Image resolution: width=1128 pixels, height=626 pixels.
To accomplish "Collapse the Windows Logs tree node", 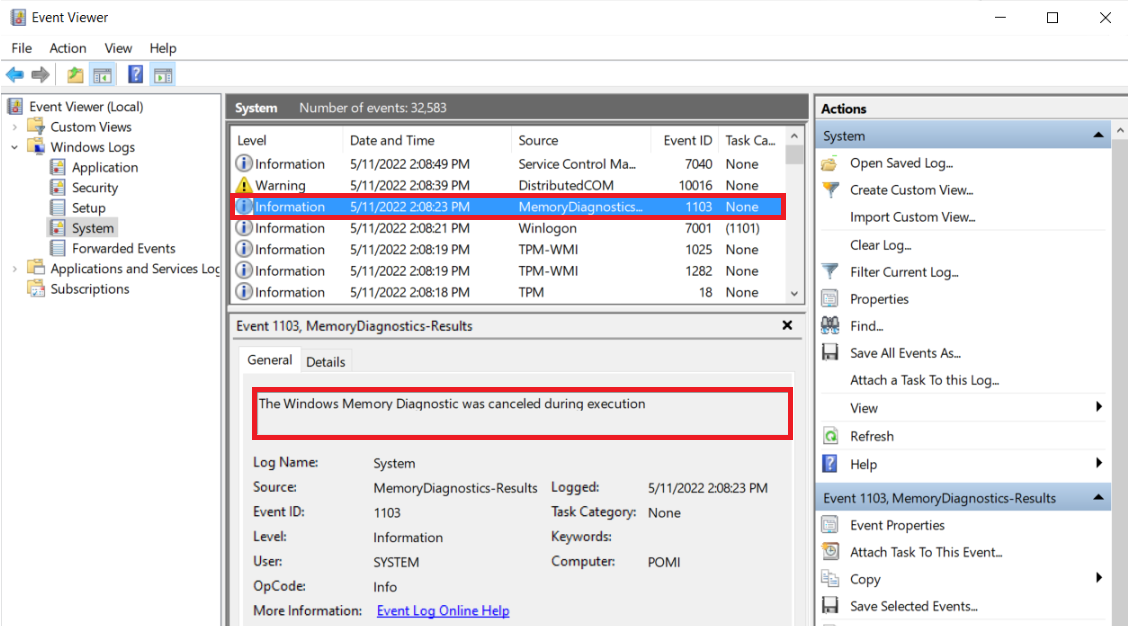I will click(14, 147).
